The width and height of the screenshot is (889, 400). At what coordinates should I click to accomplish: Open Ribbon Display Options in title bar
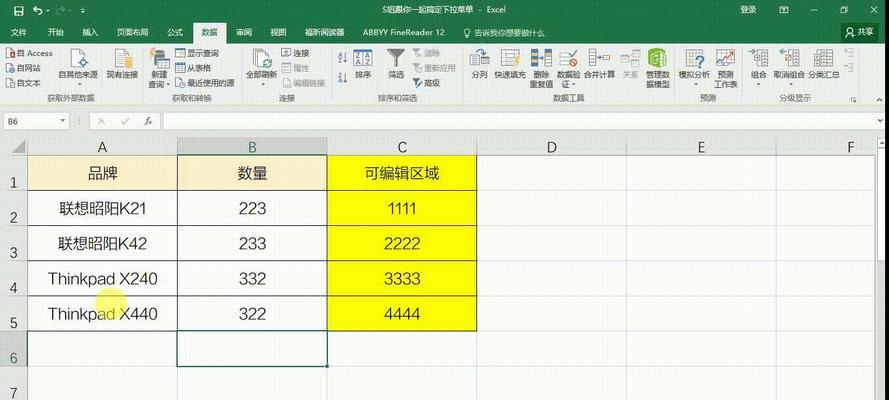click(783, 10)
